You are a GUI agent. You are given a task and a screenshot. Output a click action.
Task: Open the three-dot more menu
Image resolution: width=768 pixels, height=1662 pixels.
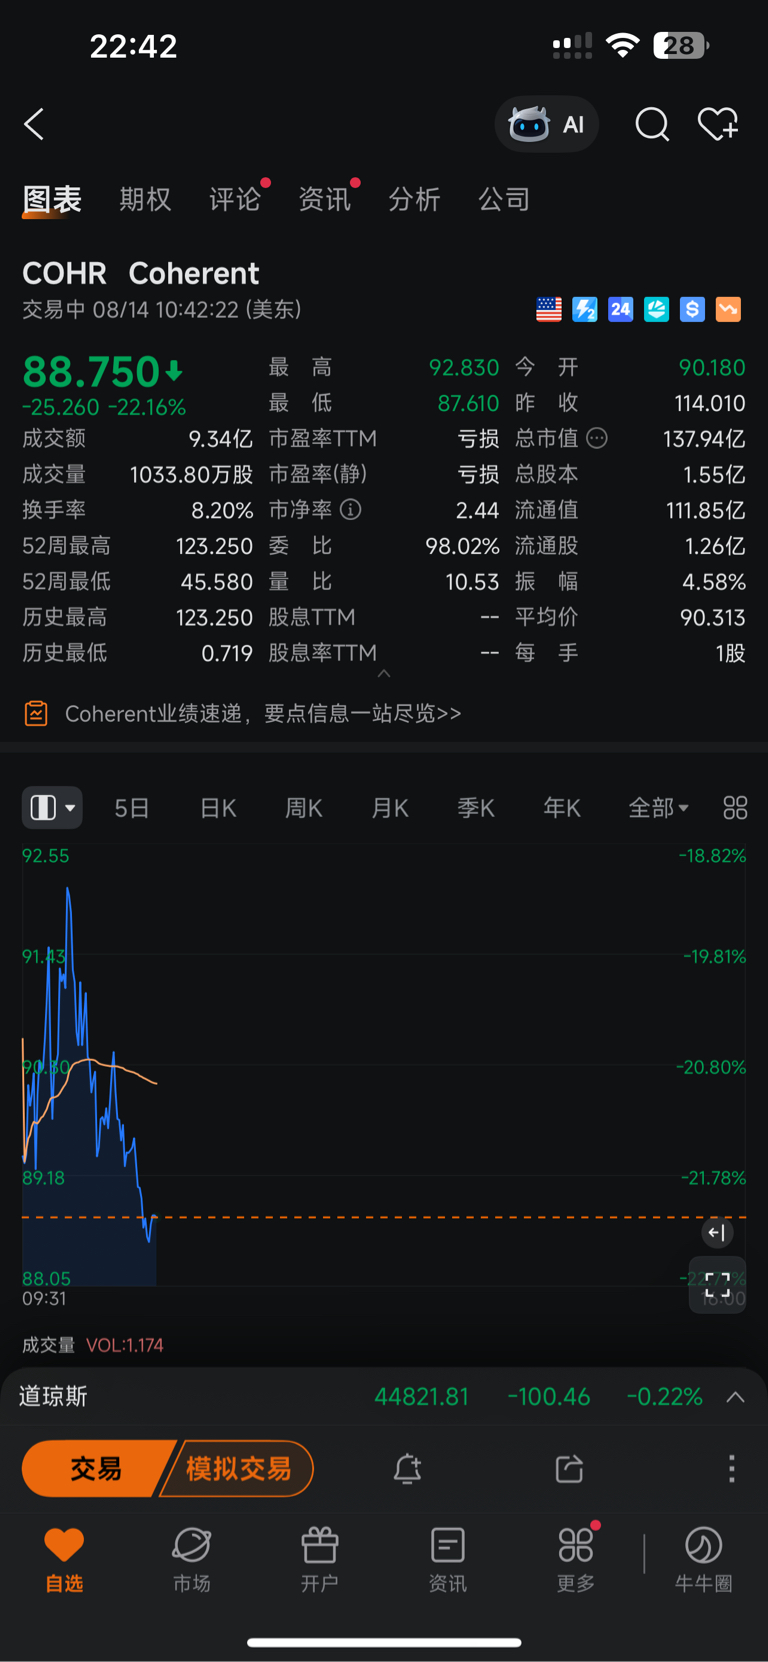click(732, 1468)
